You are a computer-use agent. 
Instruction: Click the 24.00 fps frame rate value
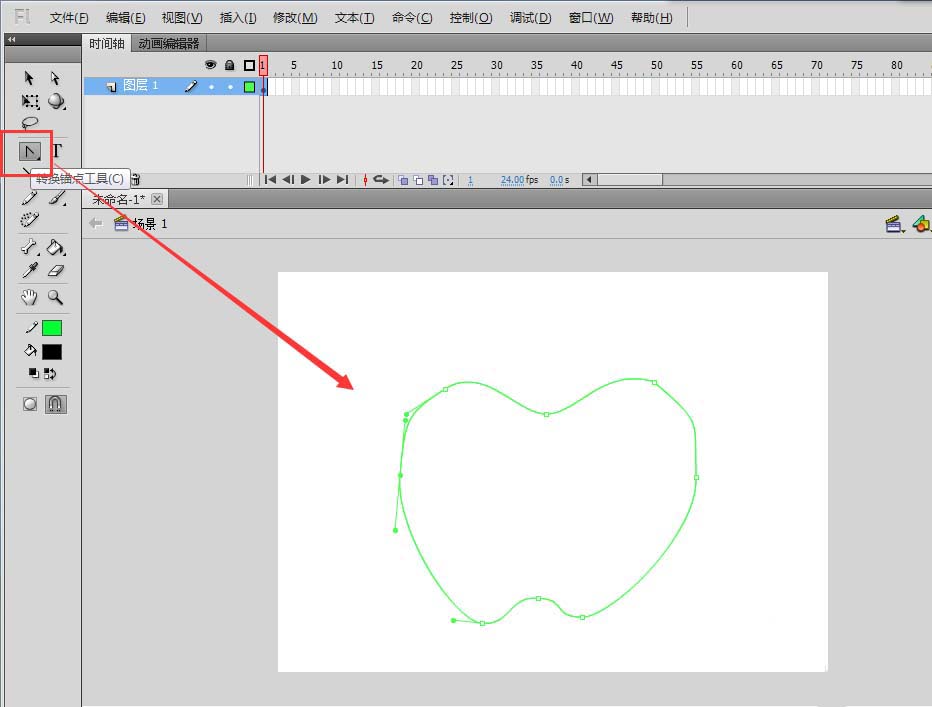point(512,180)
